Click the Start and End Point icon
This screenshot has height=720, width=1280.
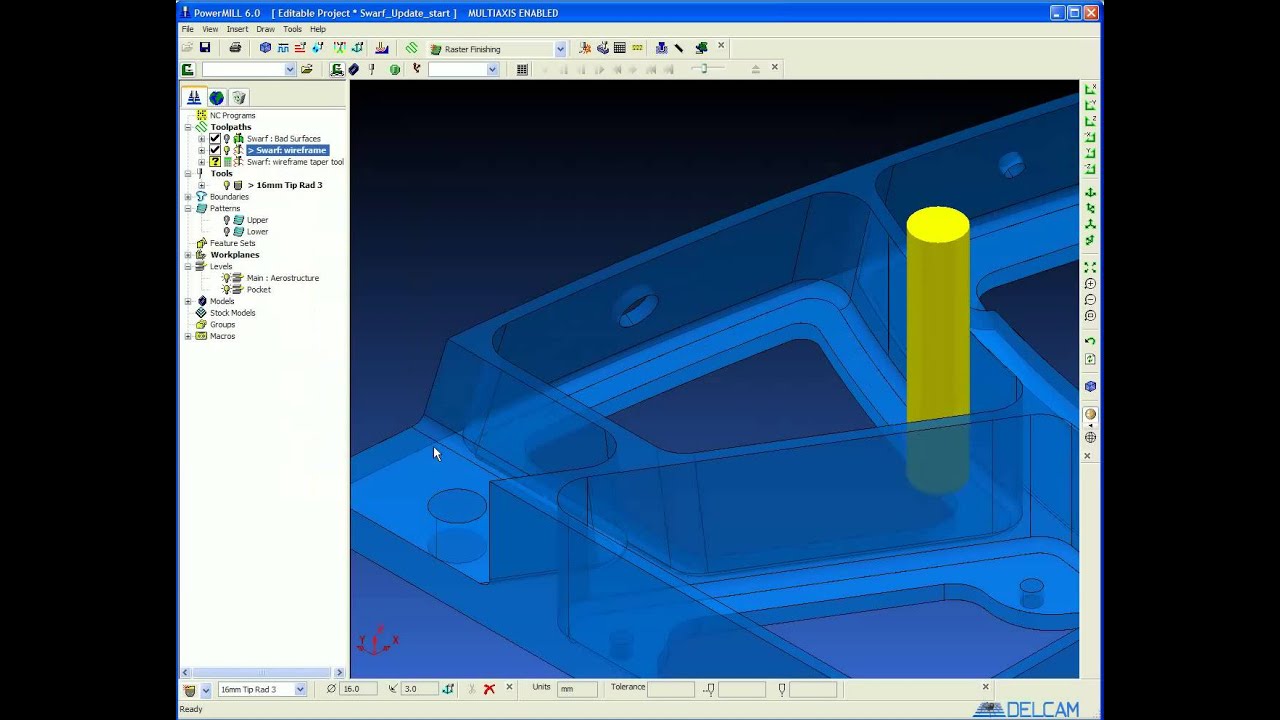coord(319,47)
